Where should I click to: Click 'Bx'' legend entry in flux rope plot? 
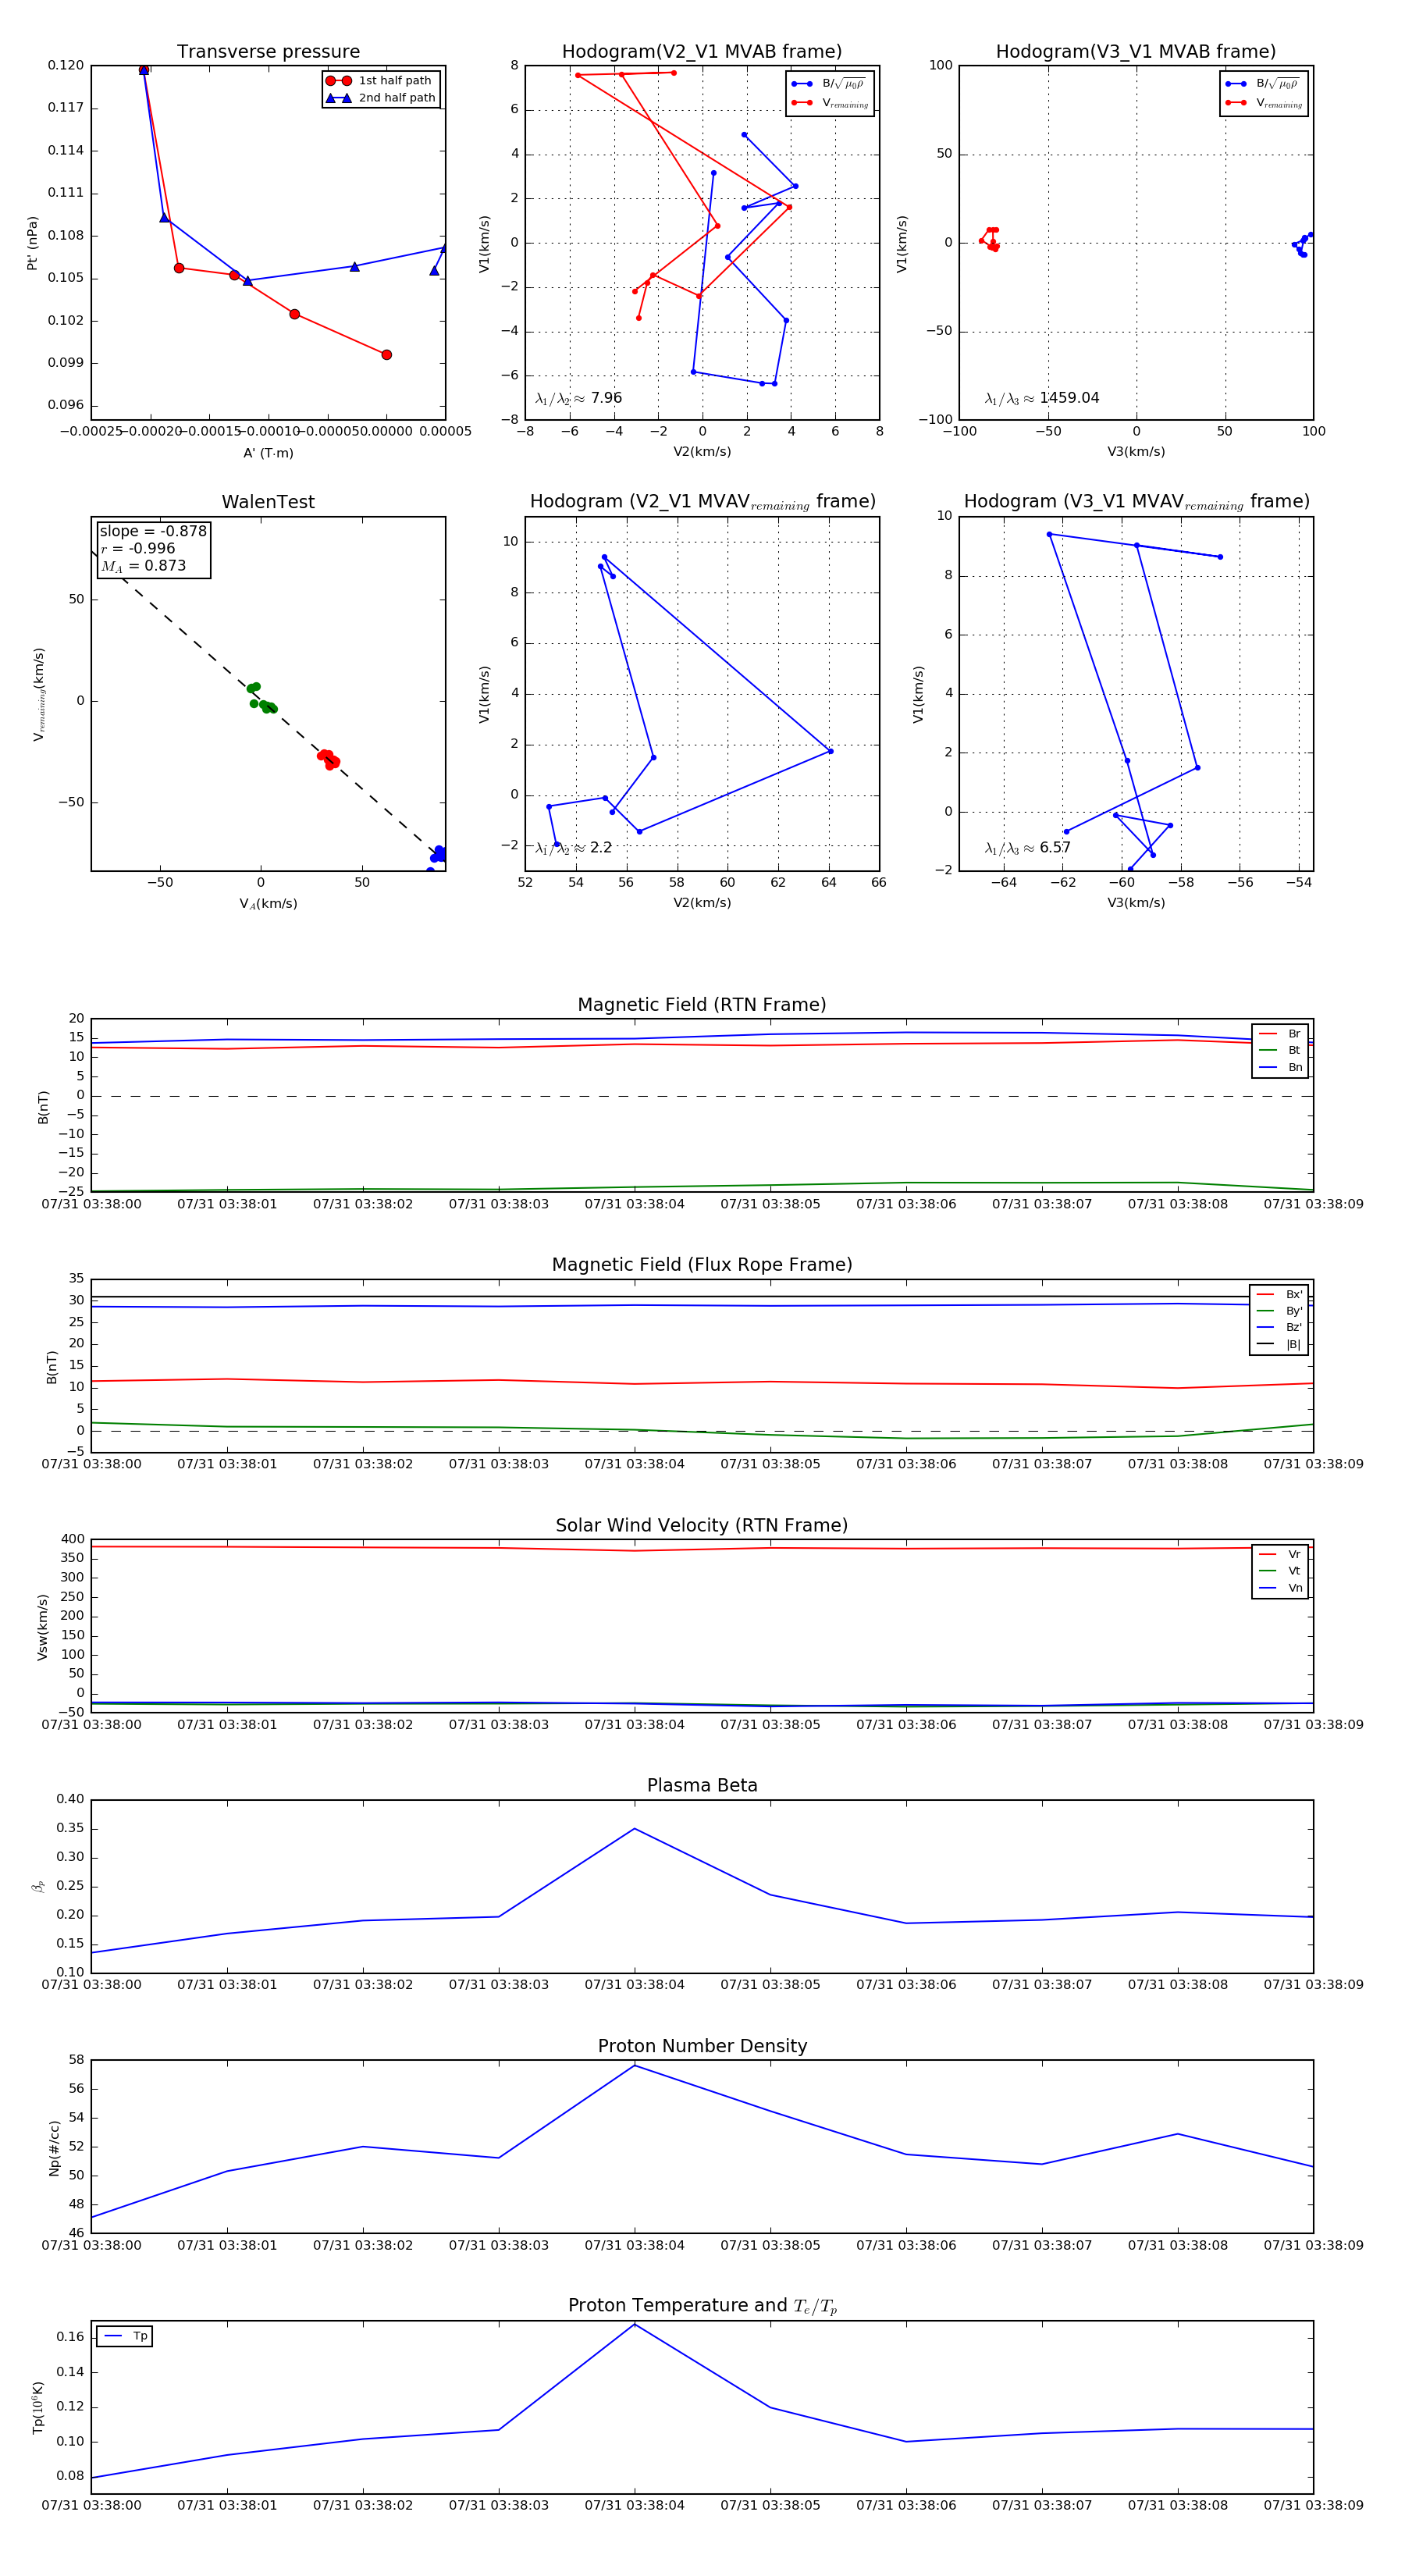point(1280,1295)
